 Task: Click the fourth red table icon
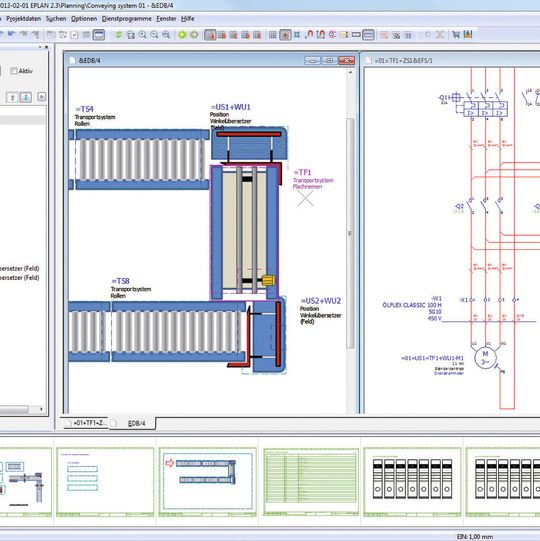[245, 35]
